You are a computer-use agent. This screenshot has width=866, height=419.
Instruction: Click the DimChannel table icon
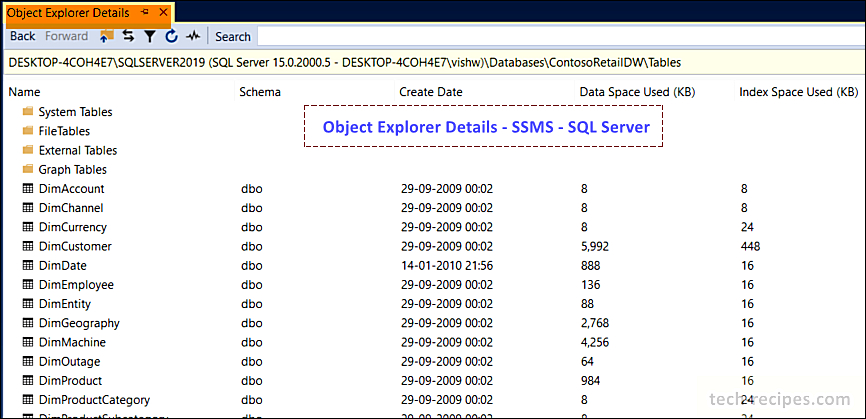click(28, 208)
